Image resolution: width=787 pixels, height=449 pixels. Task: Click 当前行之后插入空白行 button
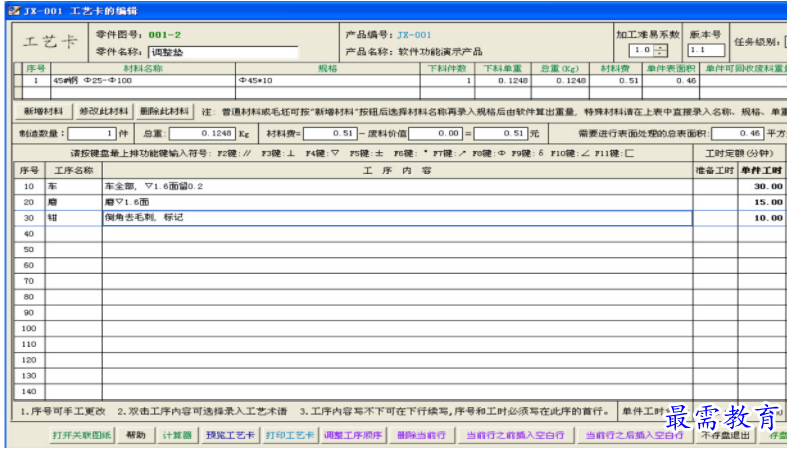[x=634, y=435]
